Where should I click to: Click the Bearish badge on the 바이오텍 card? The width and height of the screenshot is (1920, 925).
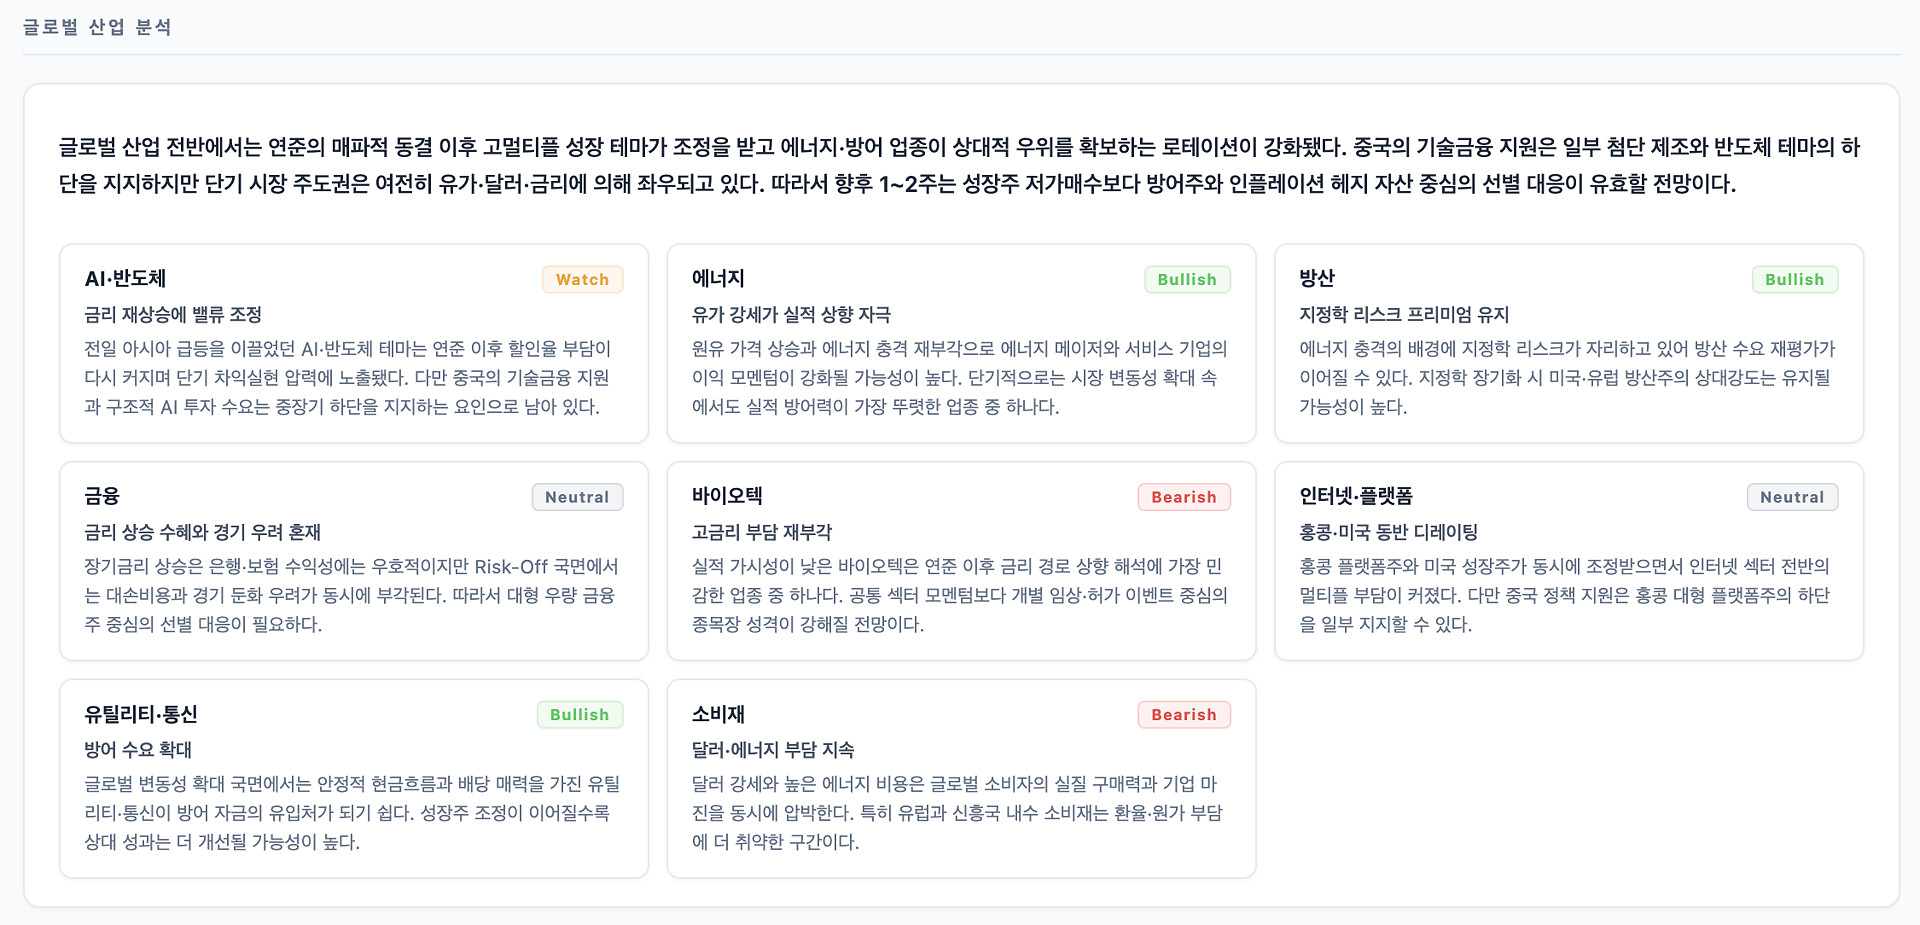(1184, 497)
